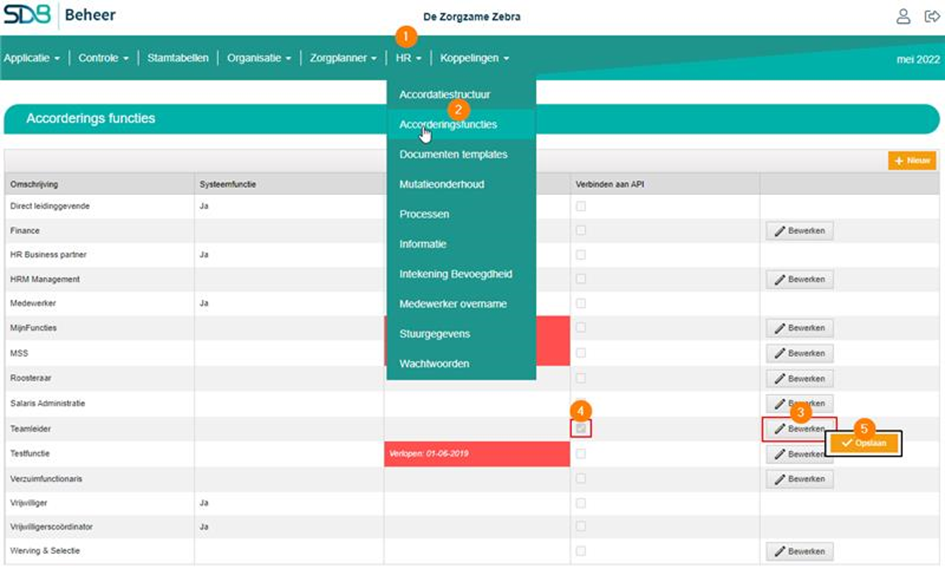Open the HR dropdown menu
This screenshot has width=945, height=569.
(x=409, y=58)
